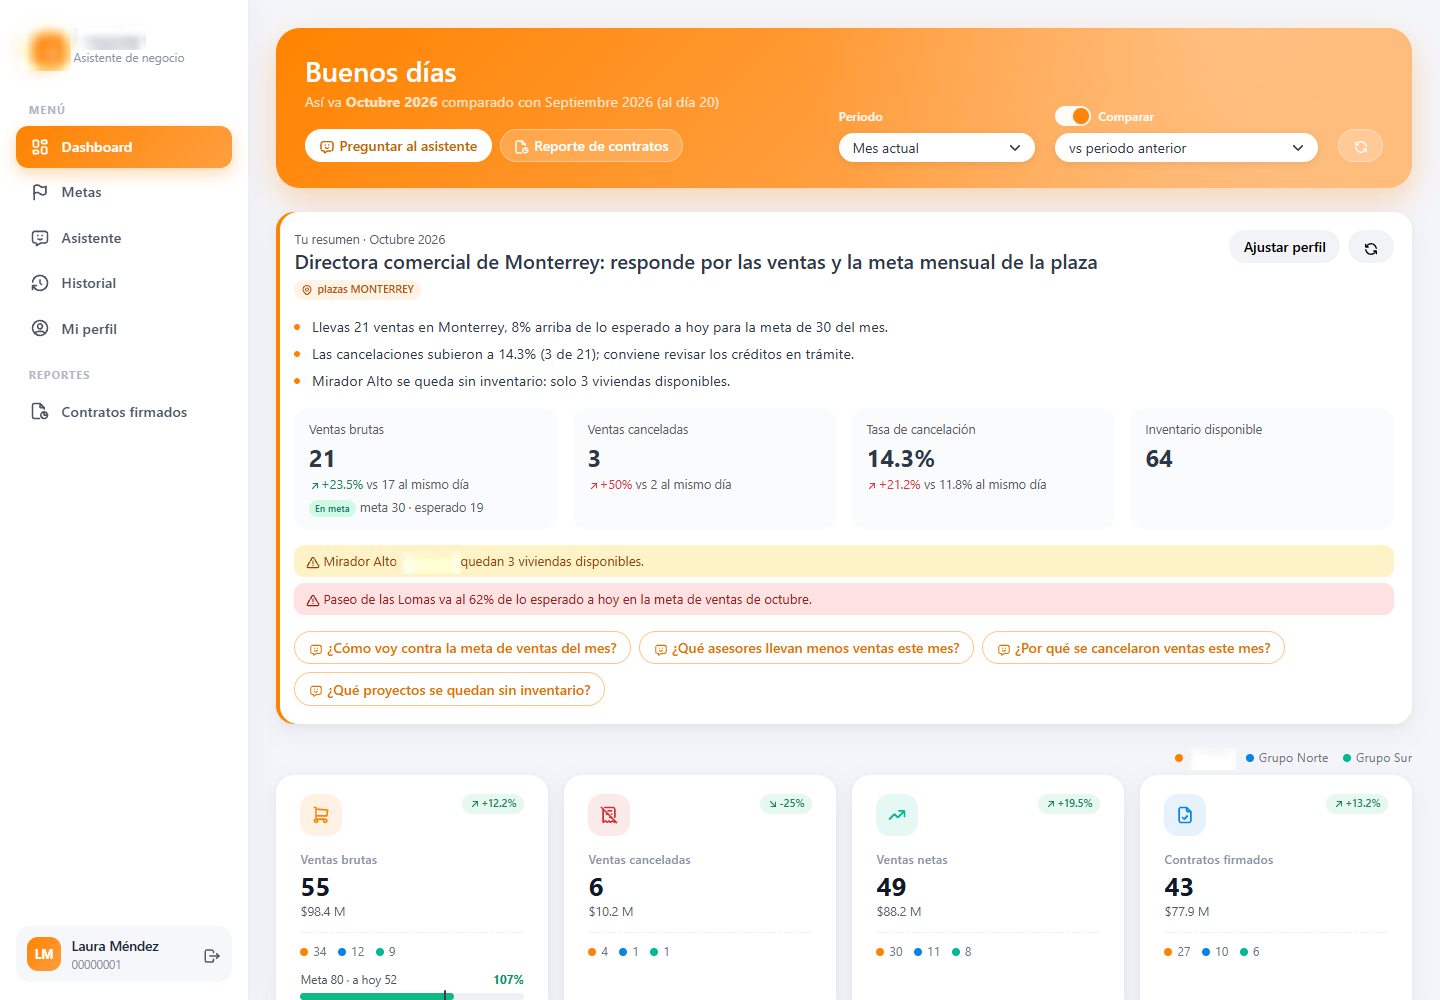Image resolution: width=1440 pixels, height=1000 pixels.
Task: Click Reporte de contratos button
Action: click(591, 146)
